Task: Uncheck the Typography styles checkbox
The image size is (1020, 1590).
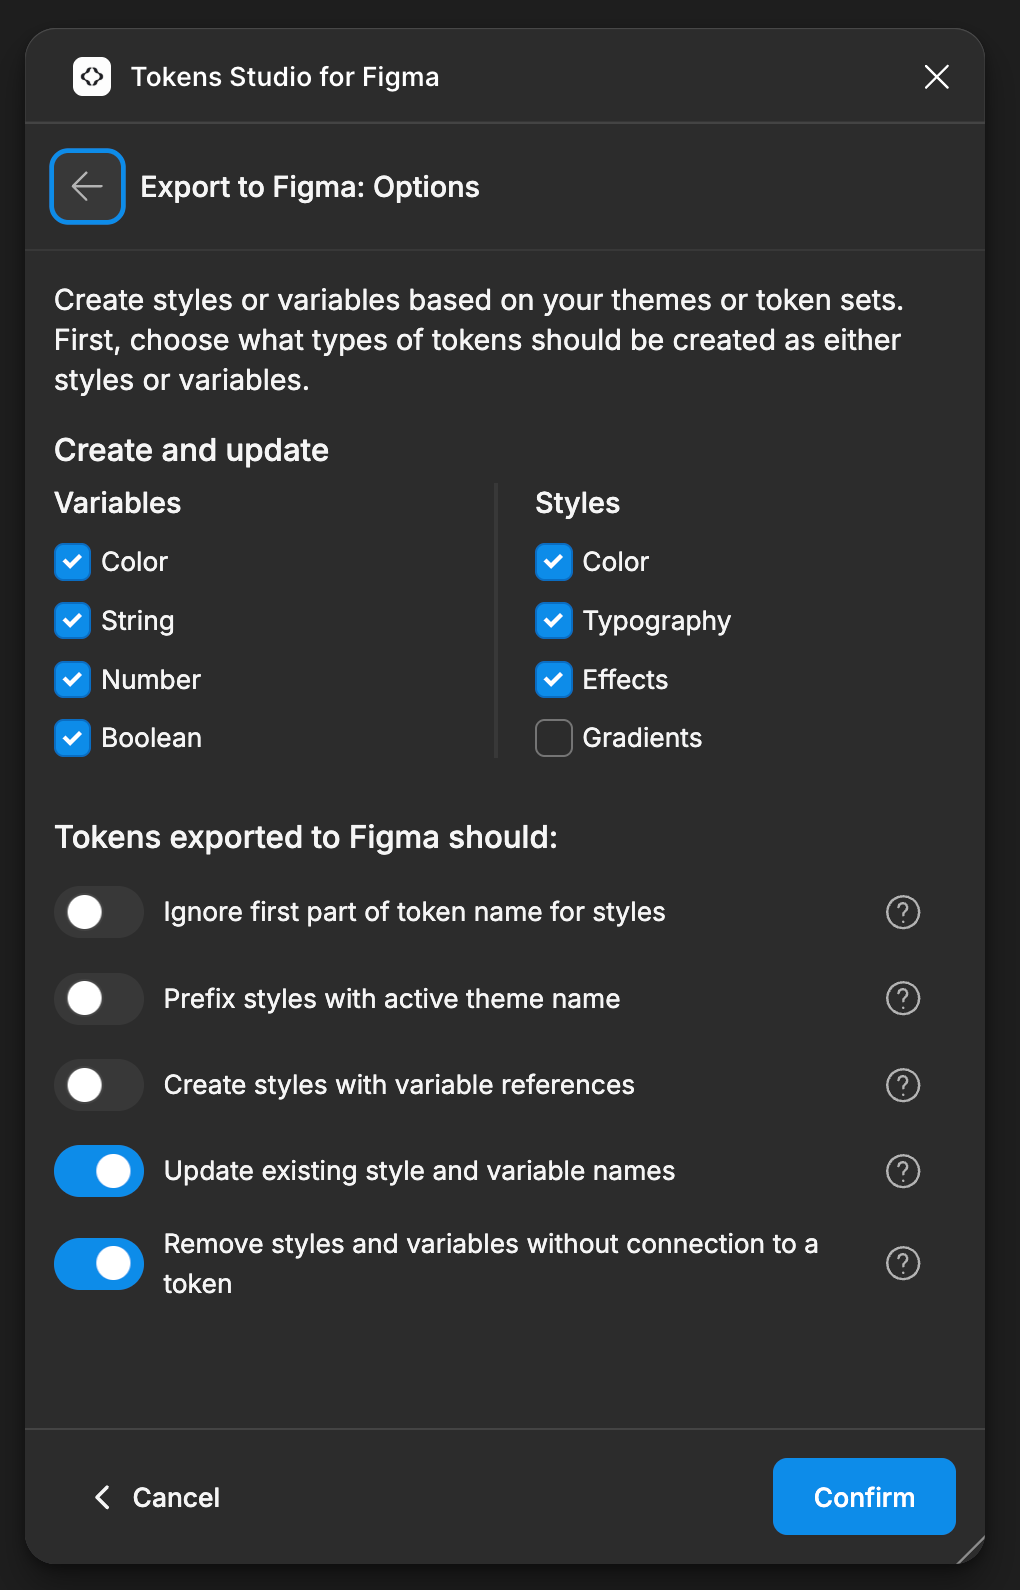Action: click(554, 621)
